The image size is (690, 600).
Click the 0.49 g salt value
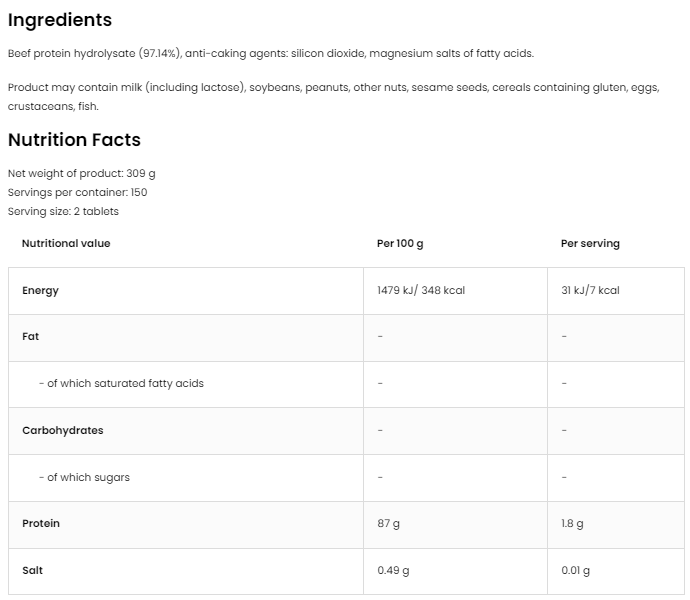coord(393,570)
